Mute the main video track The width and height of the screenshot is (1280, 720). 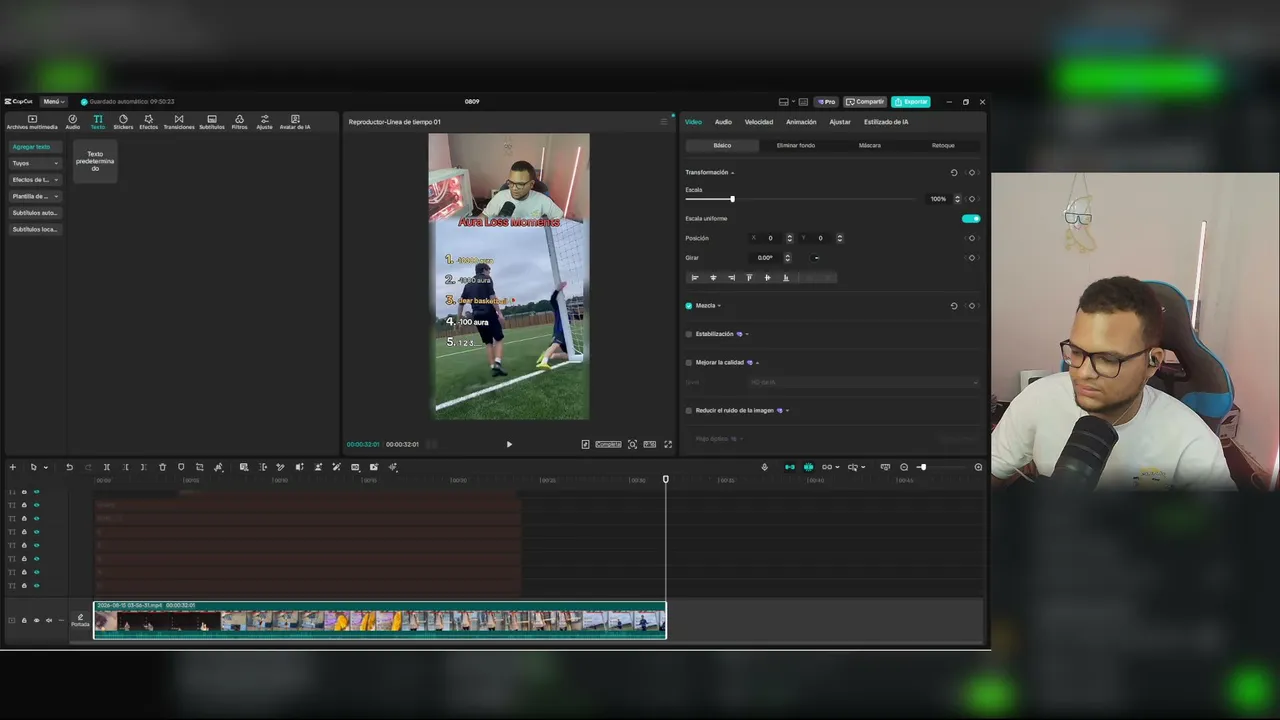point(49,620)
